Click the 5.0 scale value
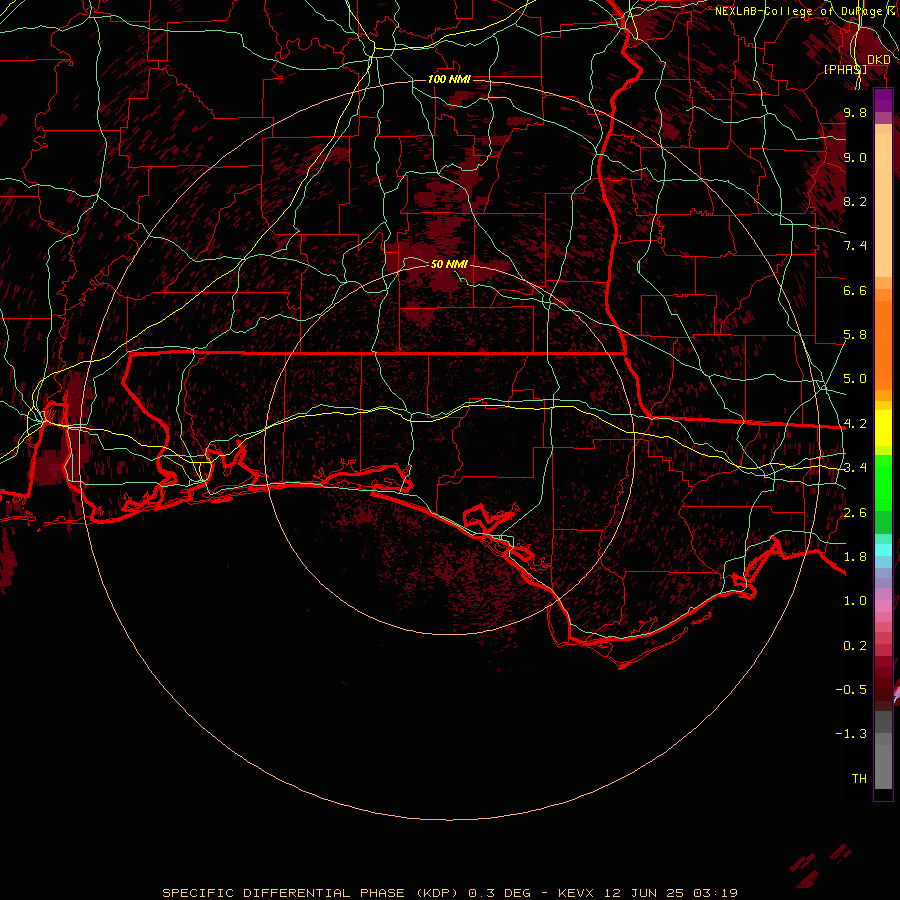Viewport: 900px width, 900px height. pos(855,379)
